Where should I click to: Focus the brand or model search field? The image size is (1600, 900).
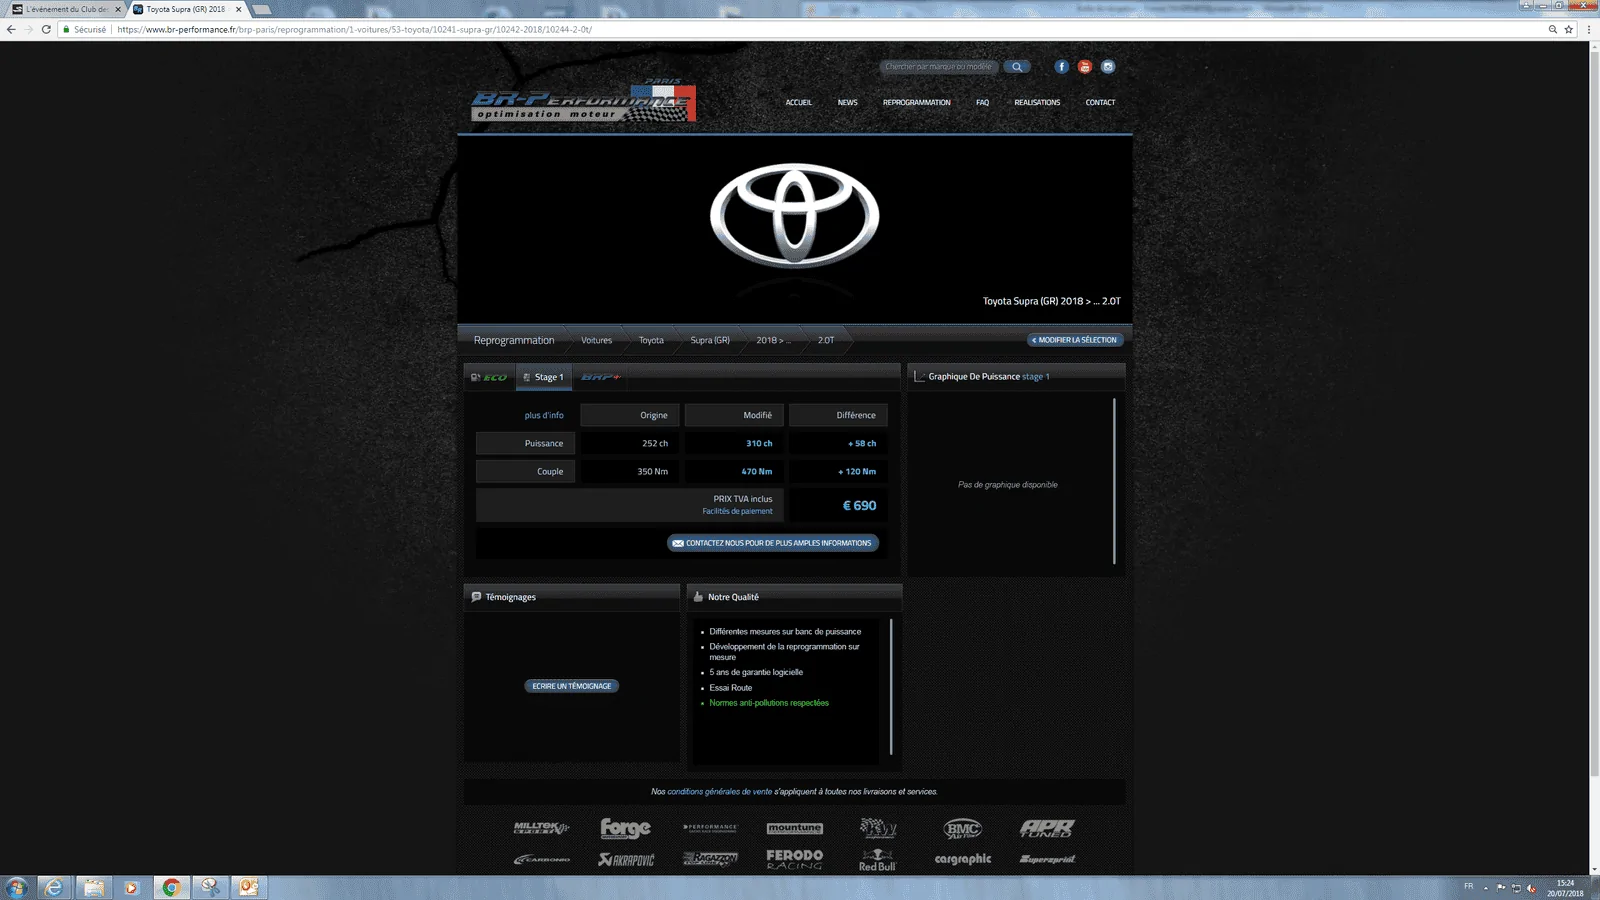tap(938, 67)
